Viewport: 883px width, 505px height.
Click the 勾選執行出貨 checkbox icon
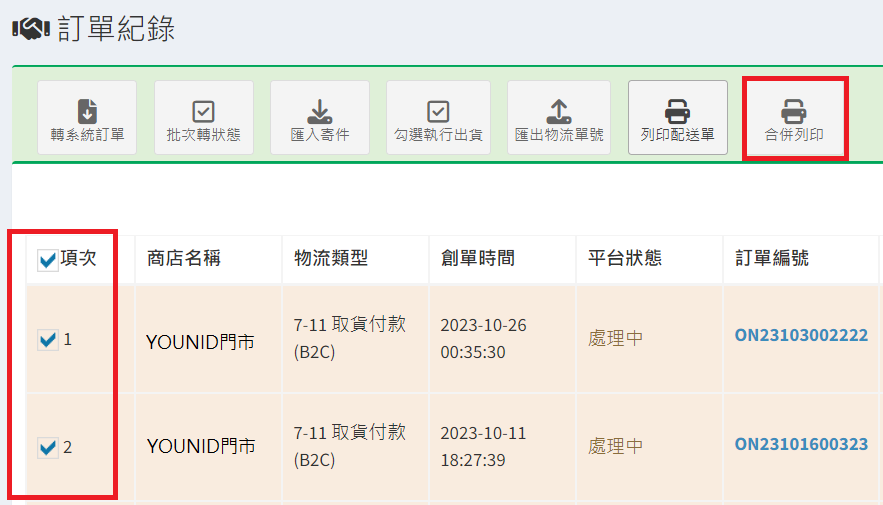click(438, 111)
